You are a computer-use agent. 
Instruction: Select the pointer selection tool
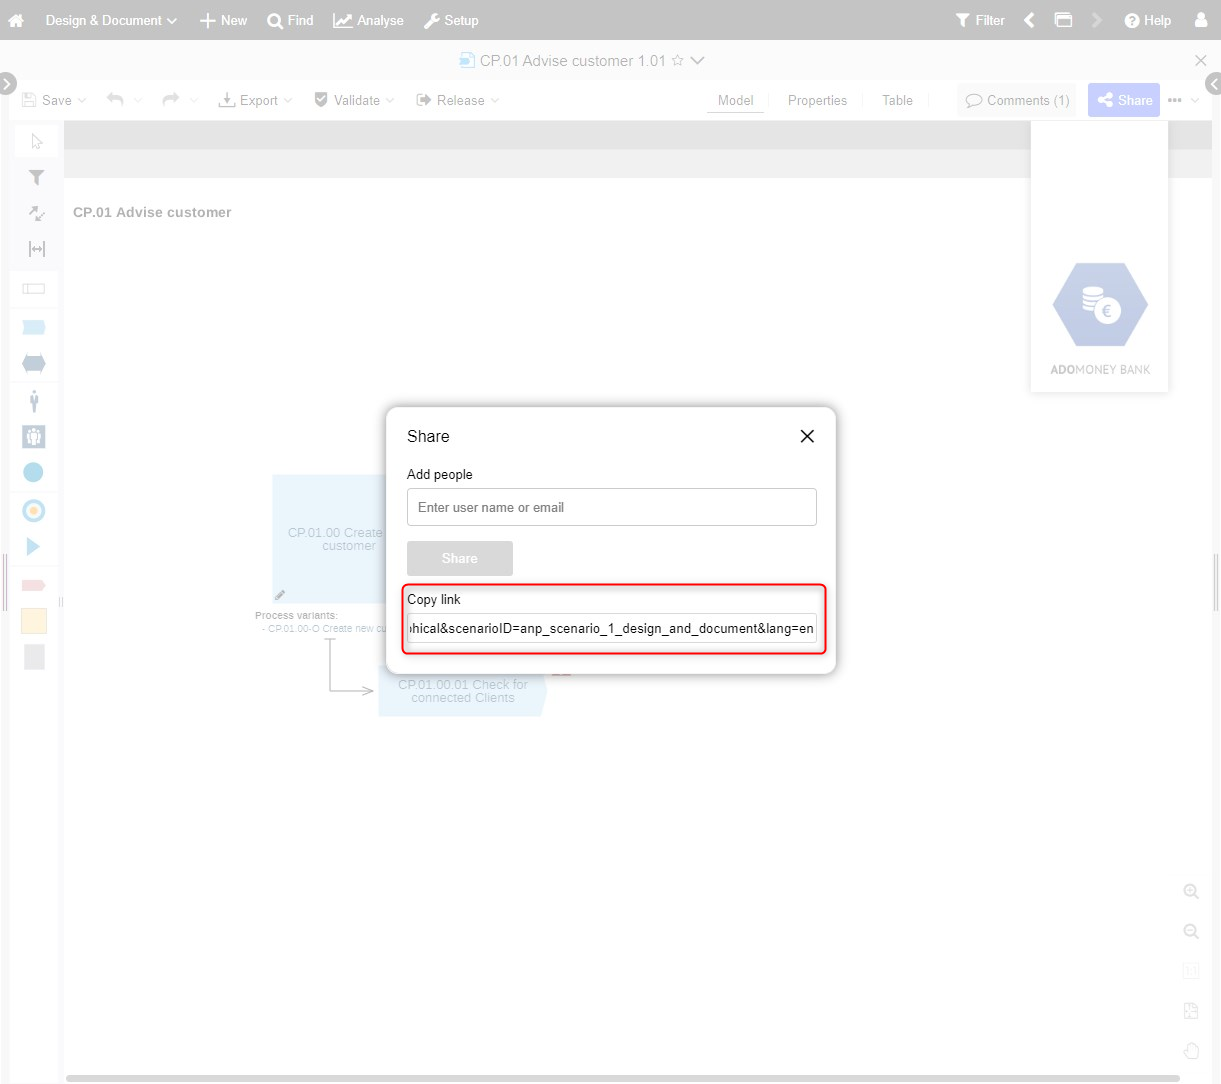click(x=37, y=141)
